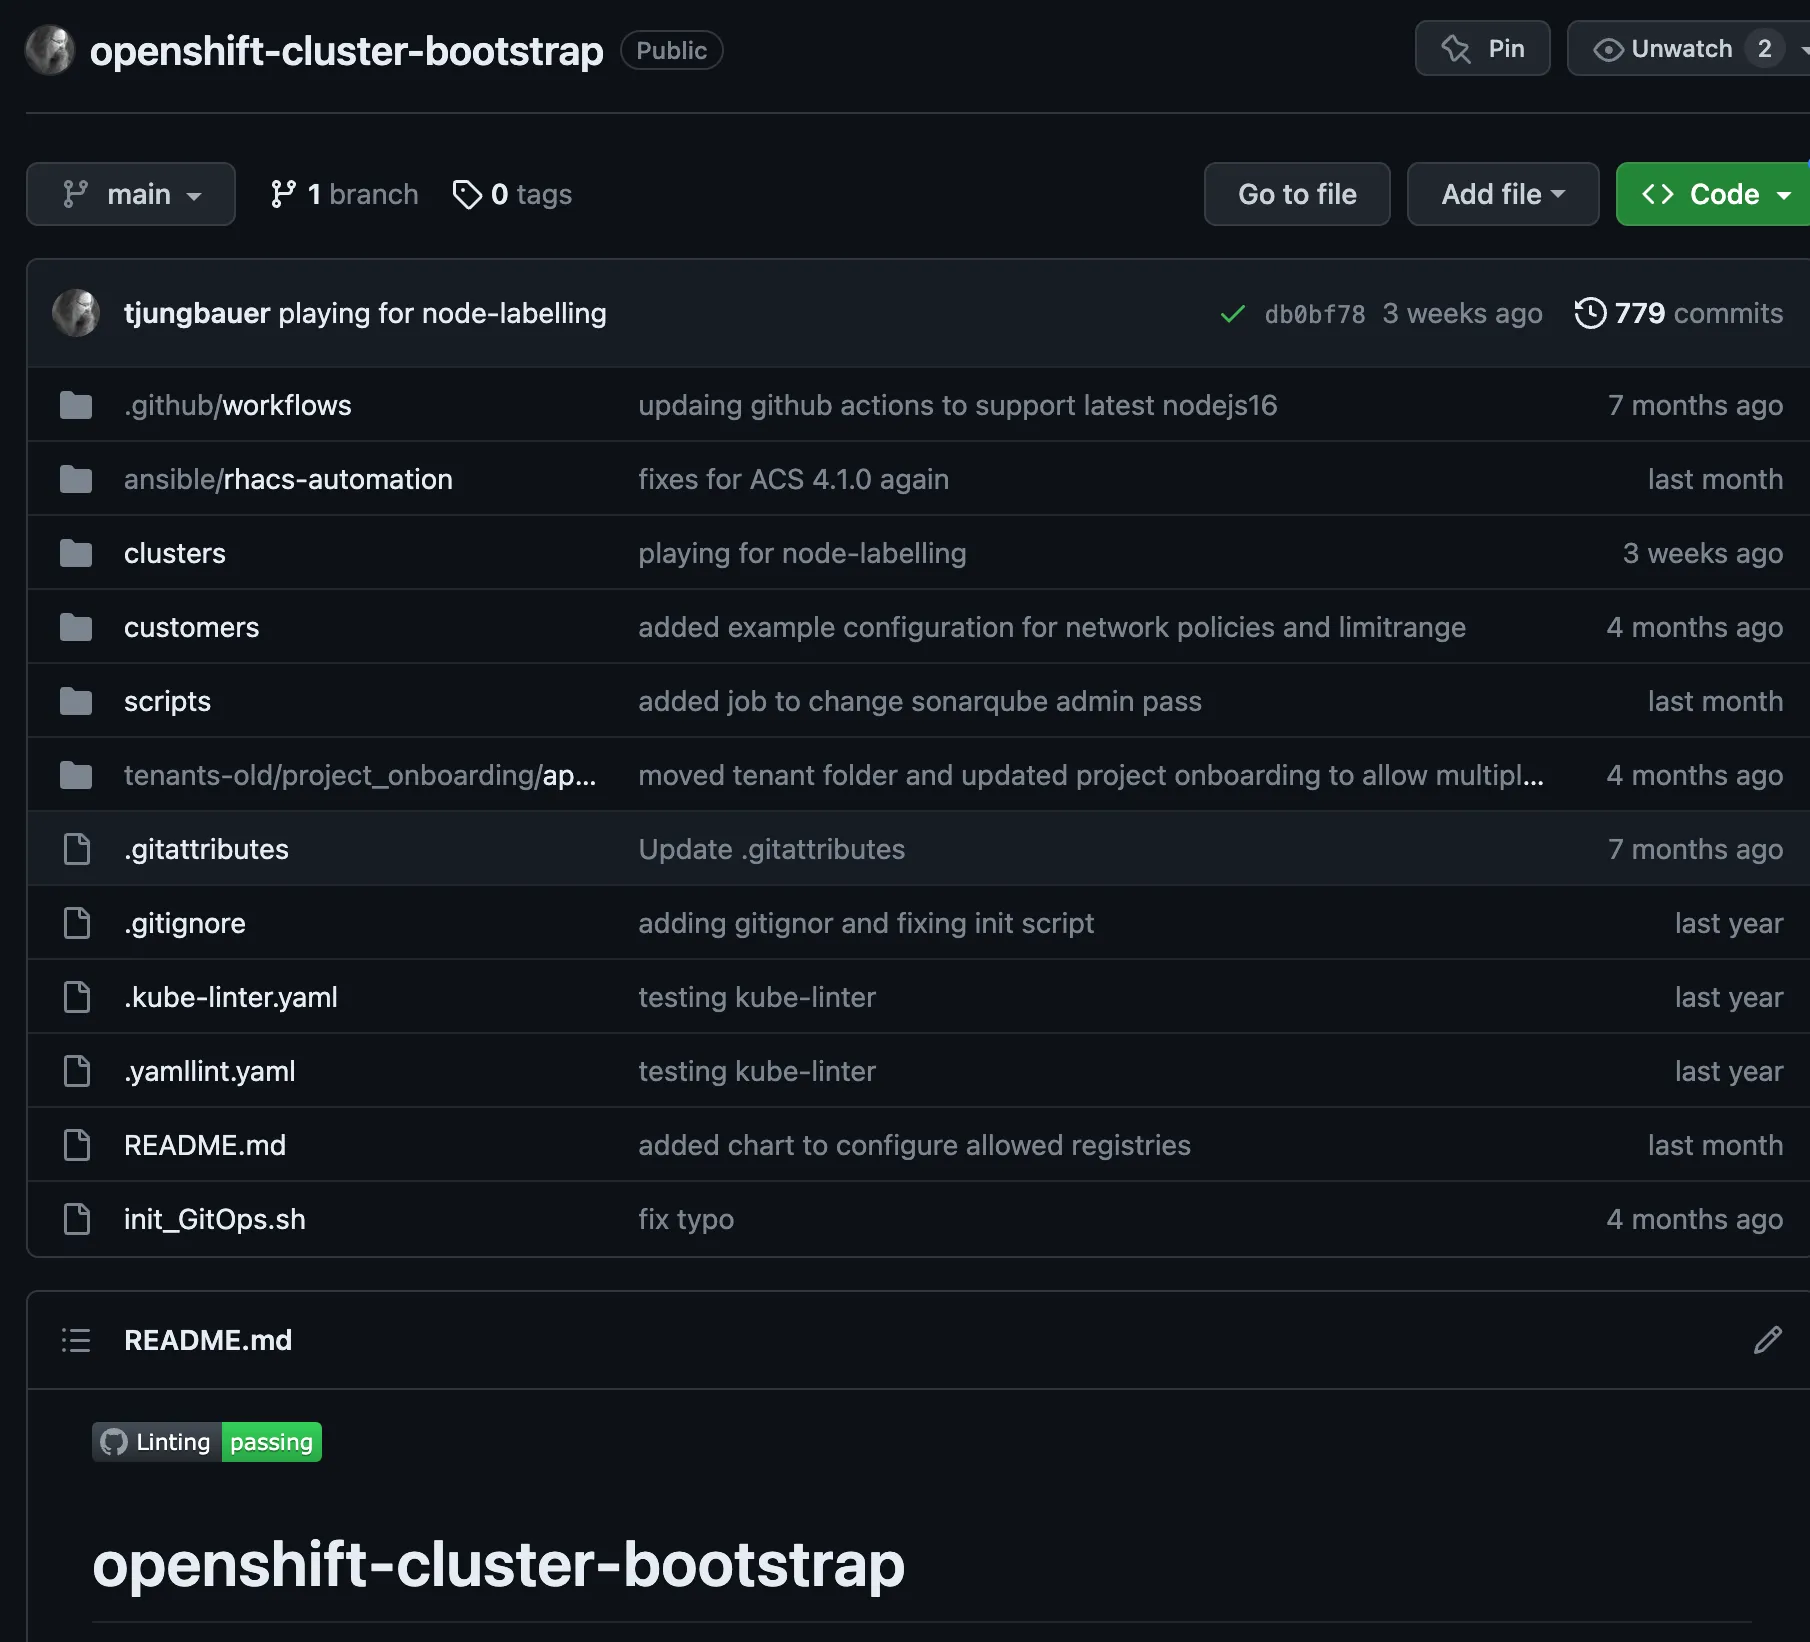
Task: Click the commit history clock icon near 779 commits
Action: click(x=1590, y=313)
